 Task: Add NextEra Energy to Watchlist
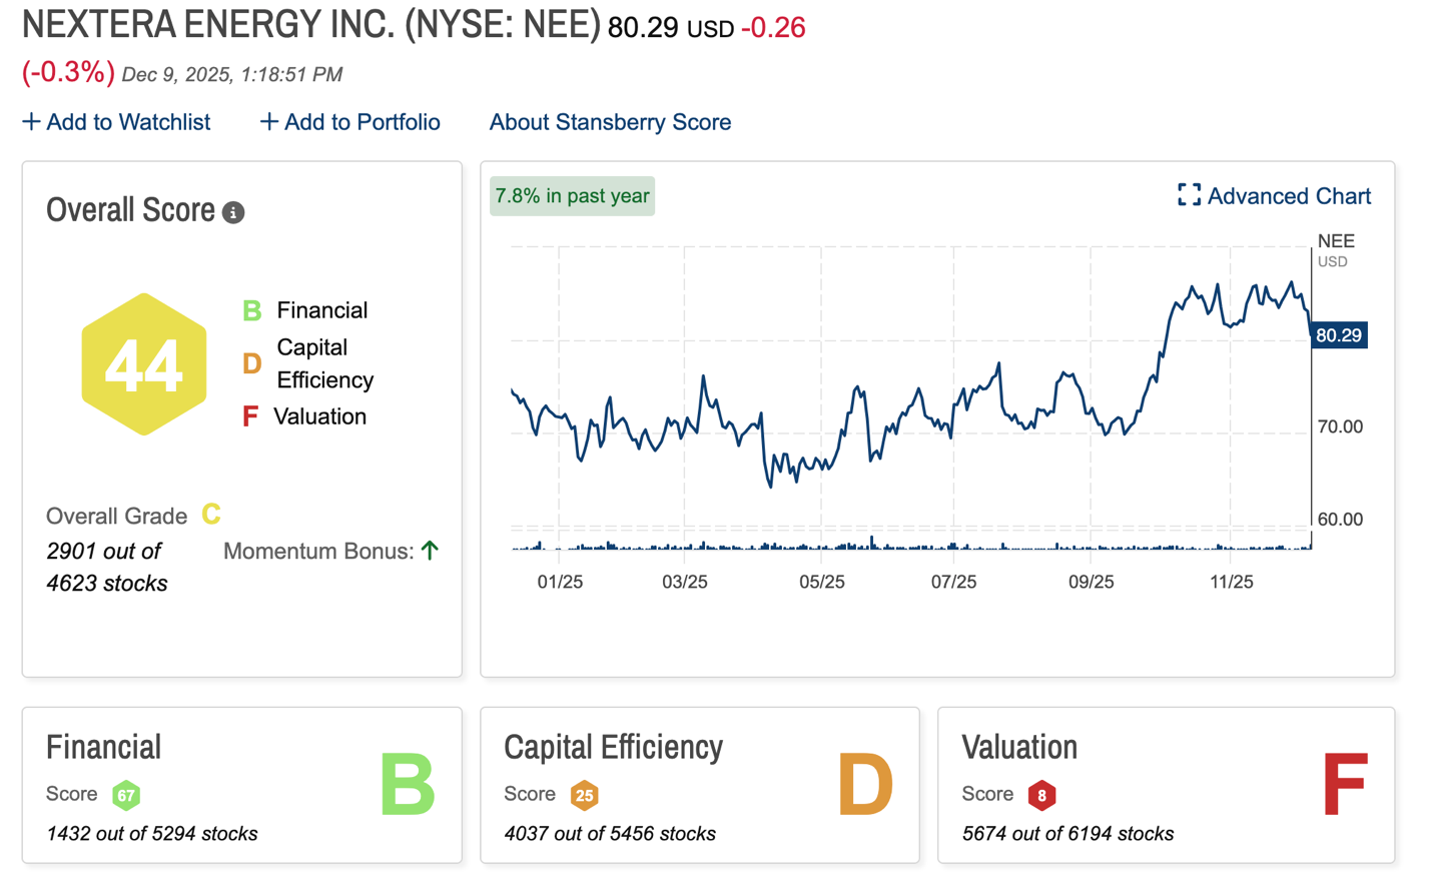(x=116, y=122)
